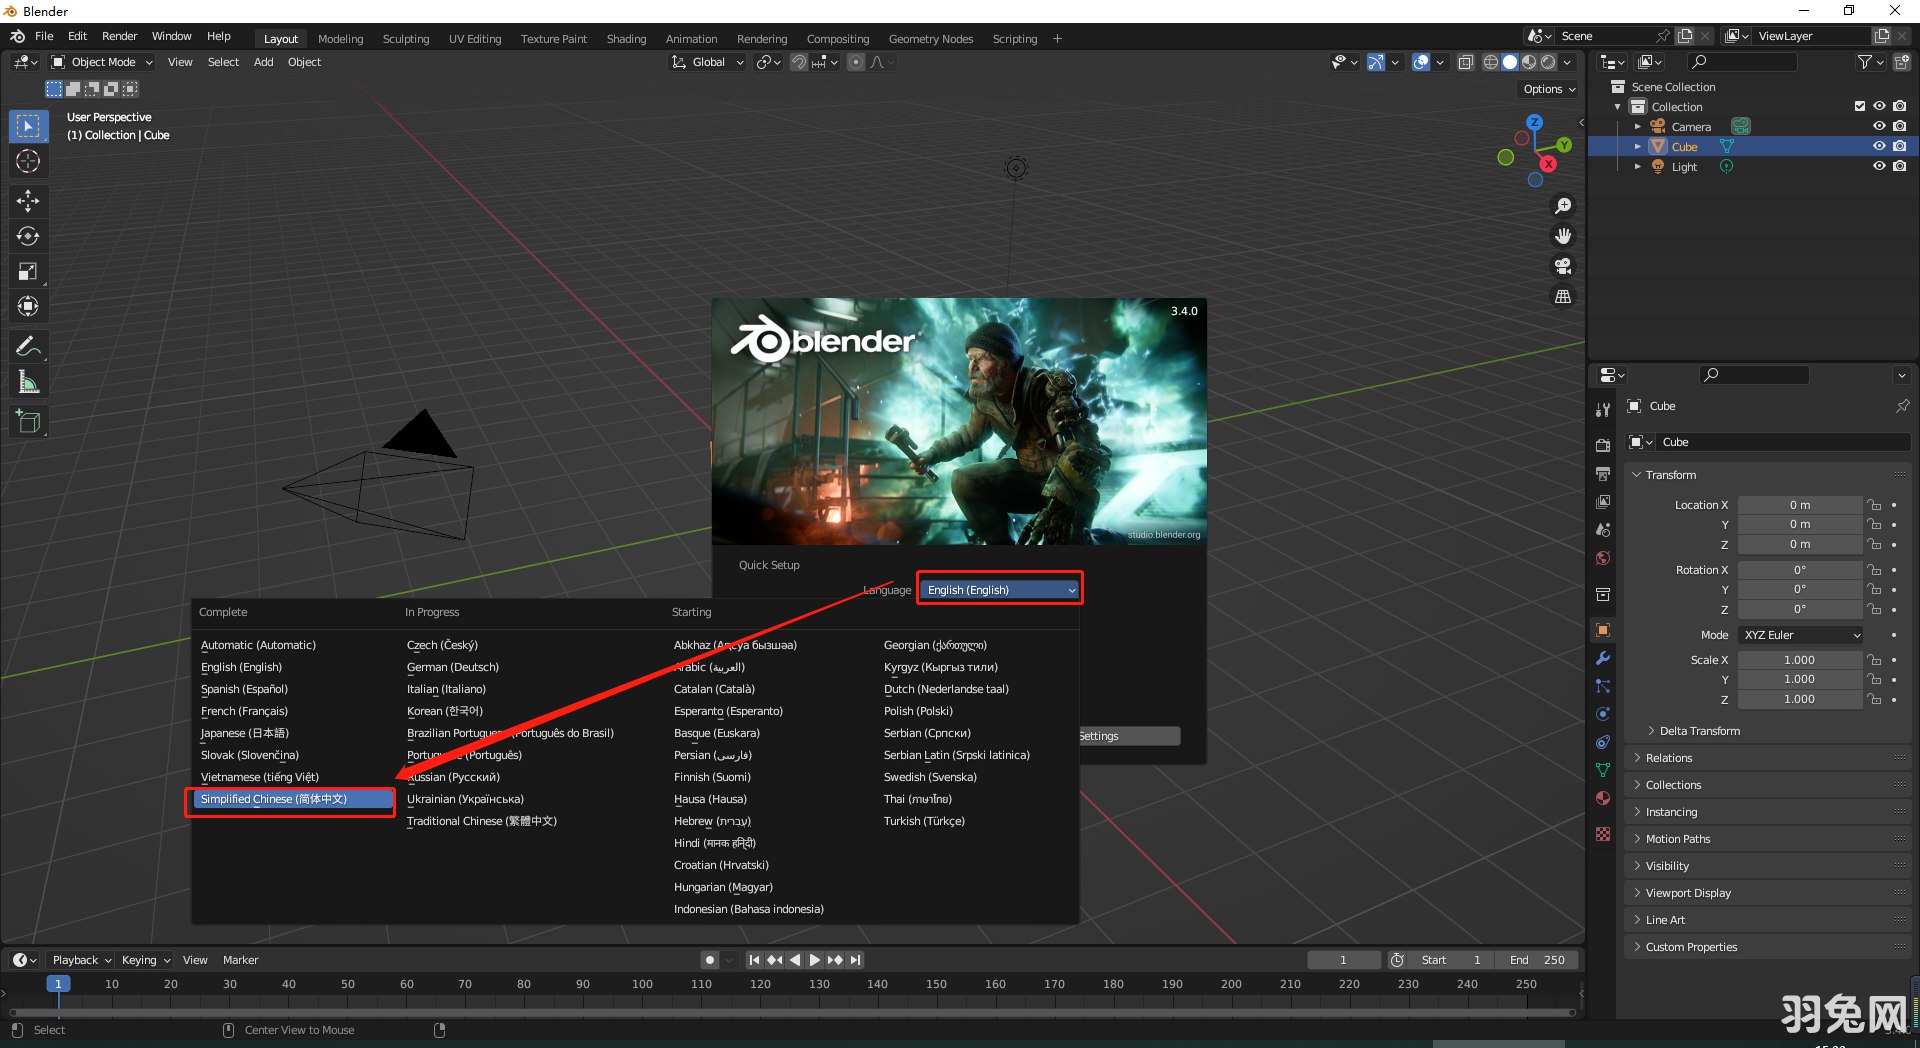
Task: Choose Japanese from the language list
Action: (245, 733)
